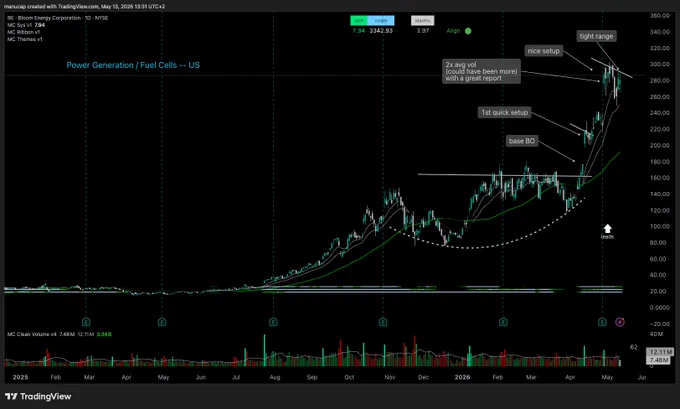Click the 100.00 price axis label
This screenshot has height=409, width=680.
660,226
